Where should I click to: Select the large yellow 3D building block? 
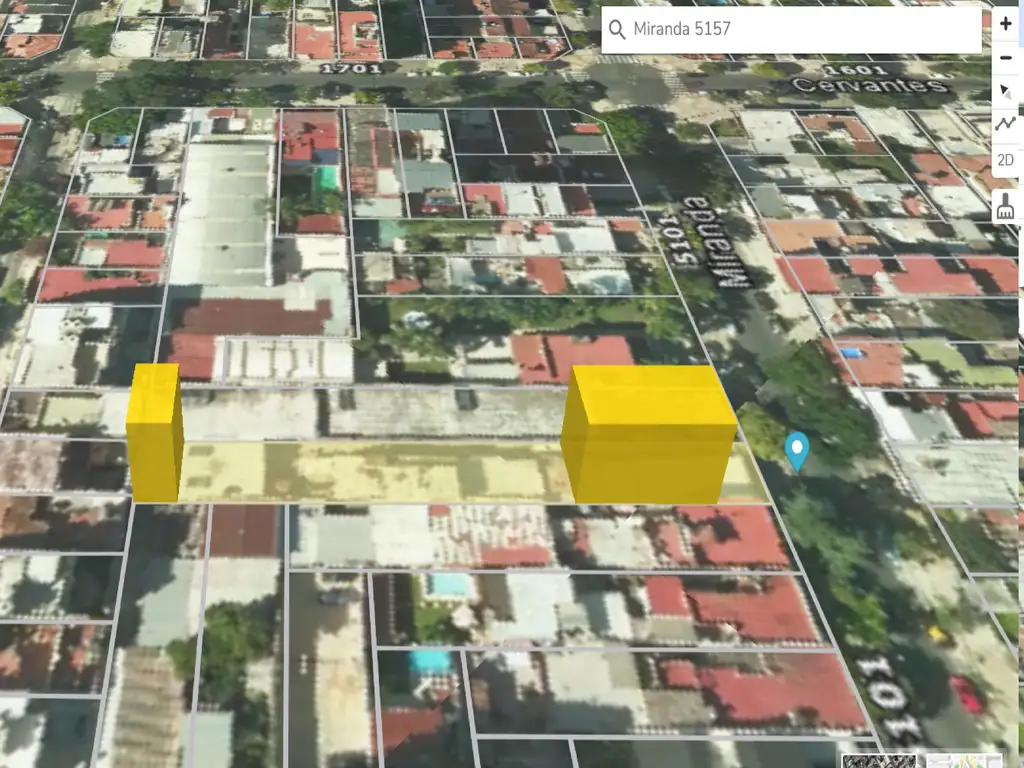(x=648, y=436)
